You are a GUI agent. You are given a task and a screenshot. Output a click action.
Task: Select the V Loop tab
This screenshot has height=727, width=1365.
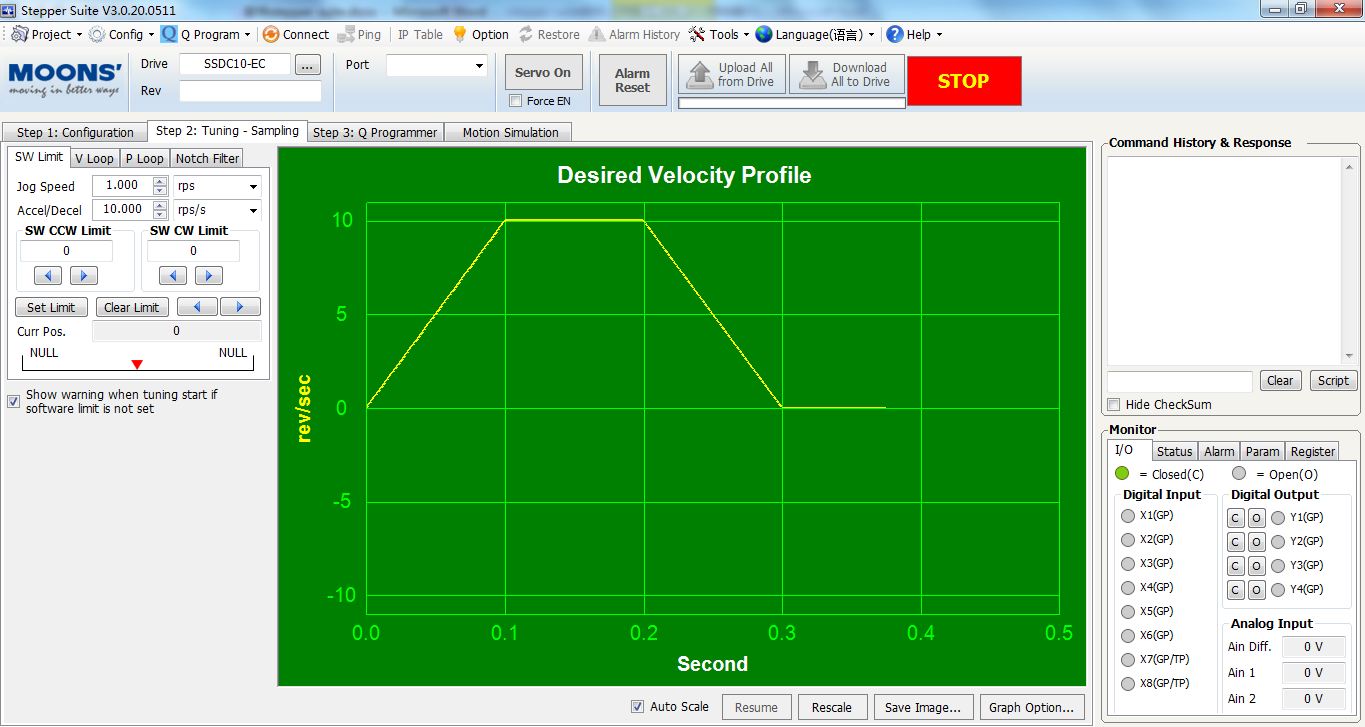(94, 158)
